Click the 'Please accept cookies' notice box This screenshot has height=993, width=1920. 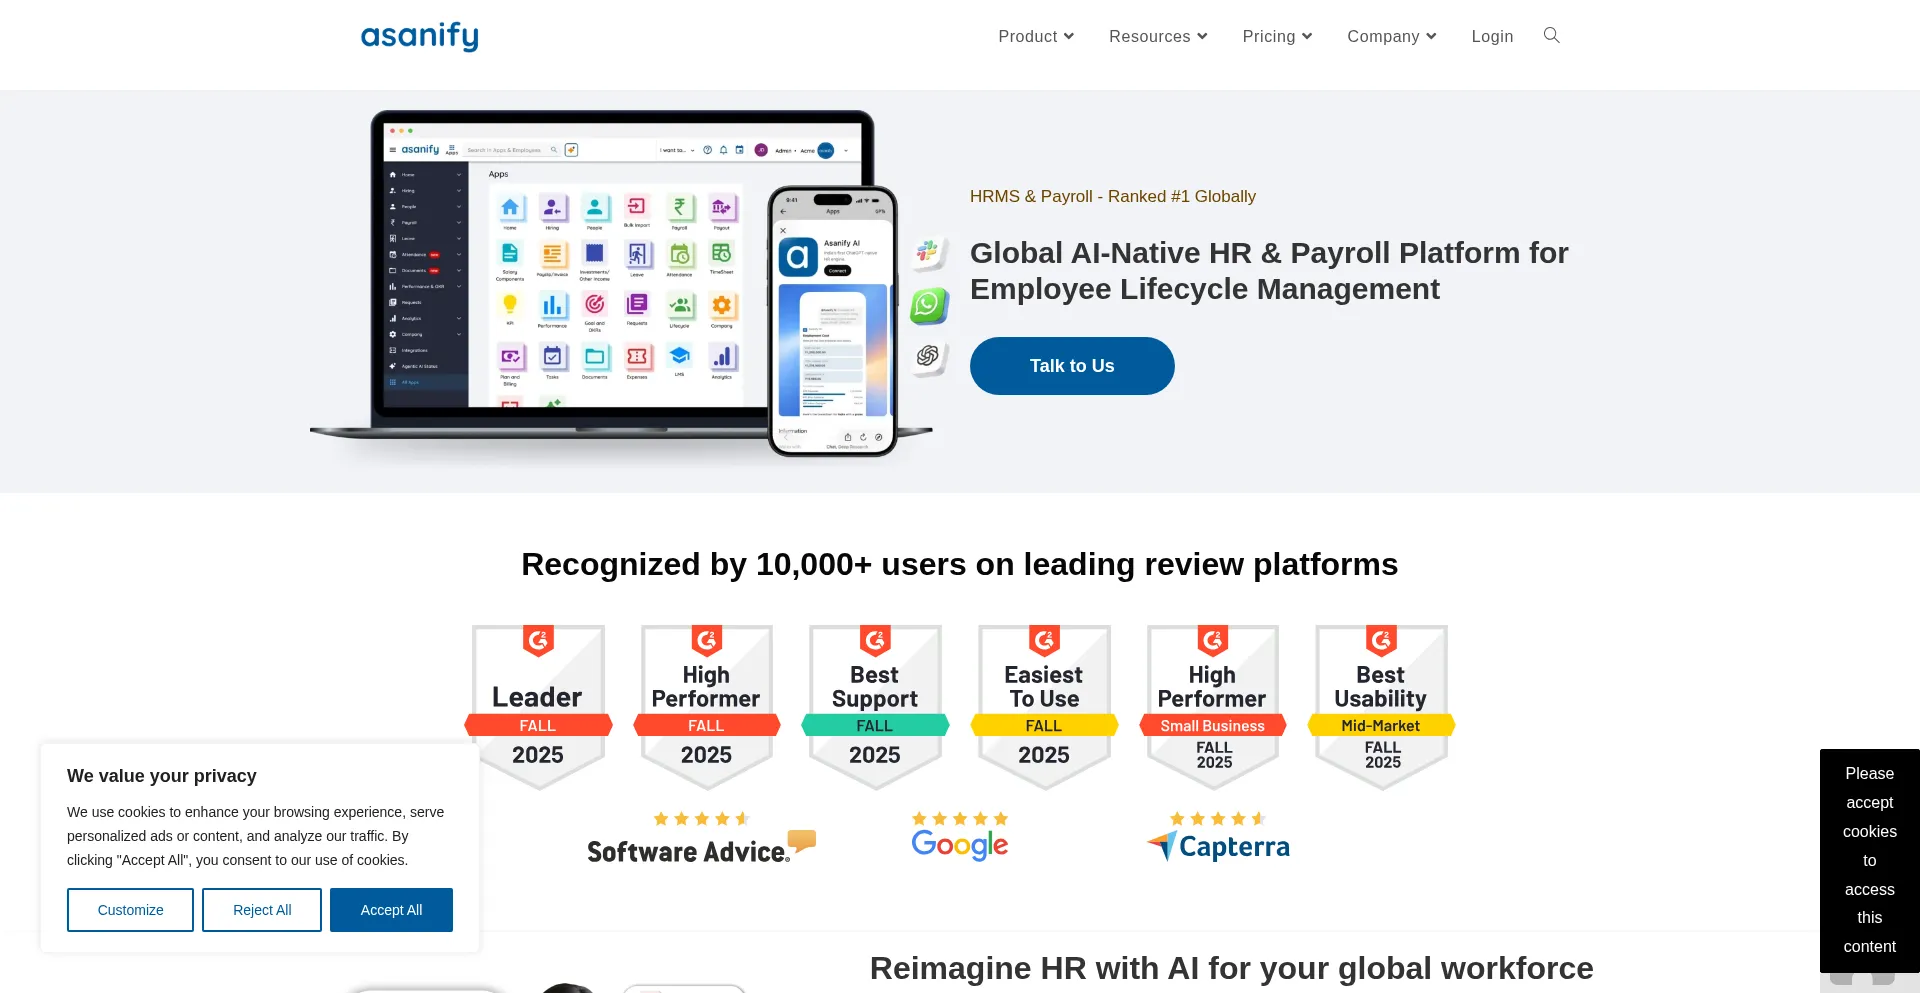tap(1869, 860)
